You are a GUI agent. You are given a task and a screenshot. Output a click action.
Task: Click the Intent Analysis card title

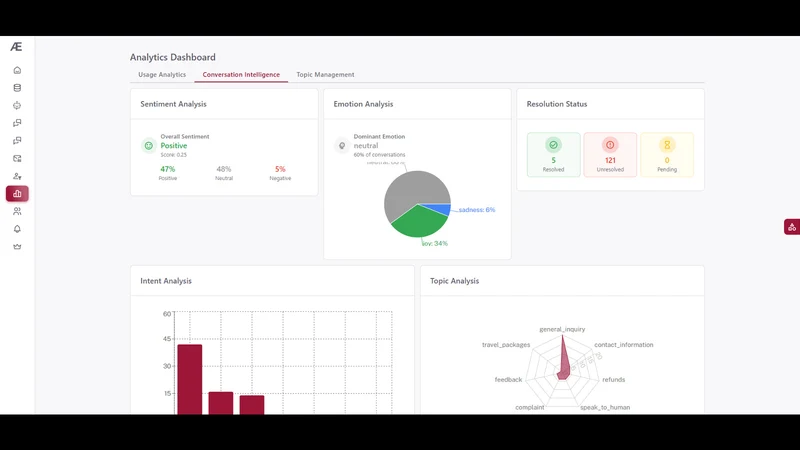click(166, 281)
